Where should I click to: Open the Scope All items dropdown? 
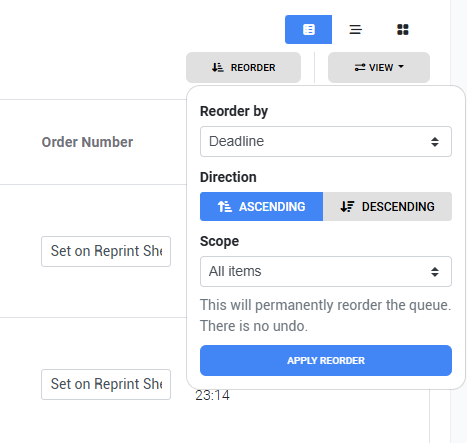(326, 271)
